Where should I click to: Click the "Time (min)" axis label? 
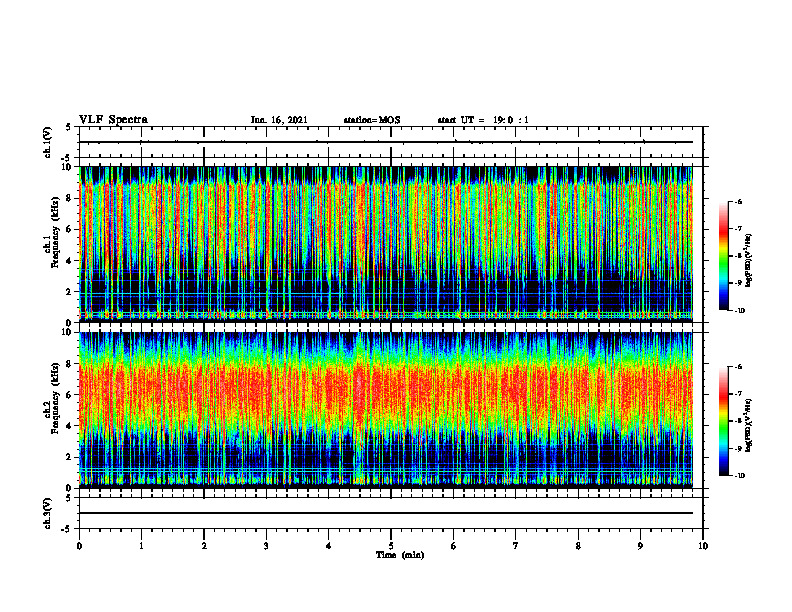(x=400, y=555)
